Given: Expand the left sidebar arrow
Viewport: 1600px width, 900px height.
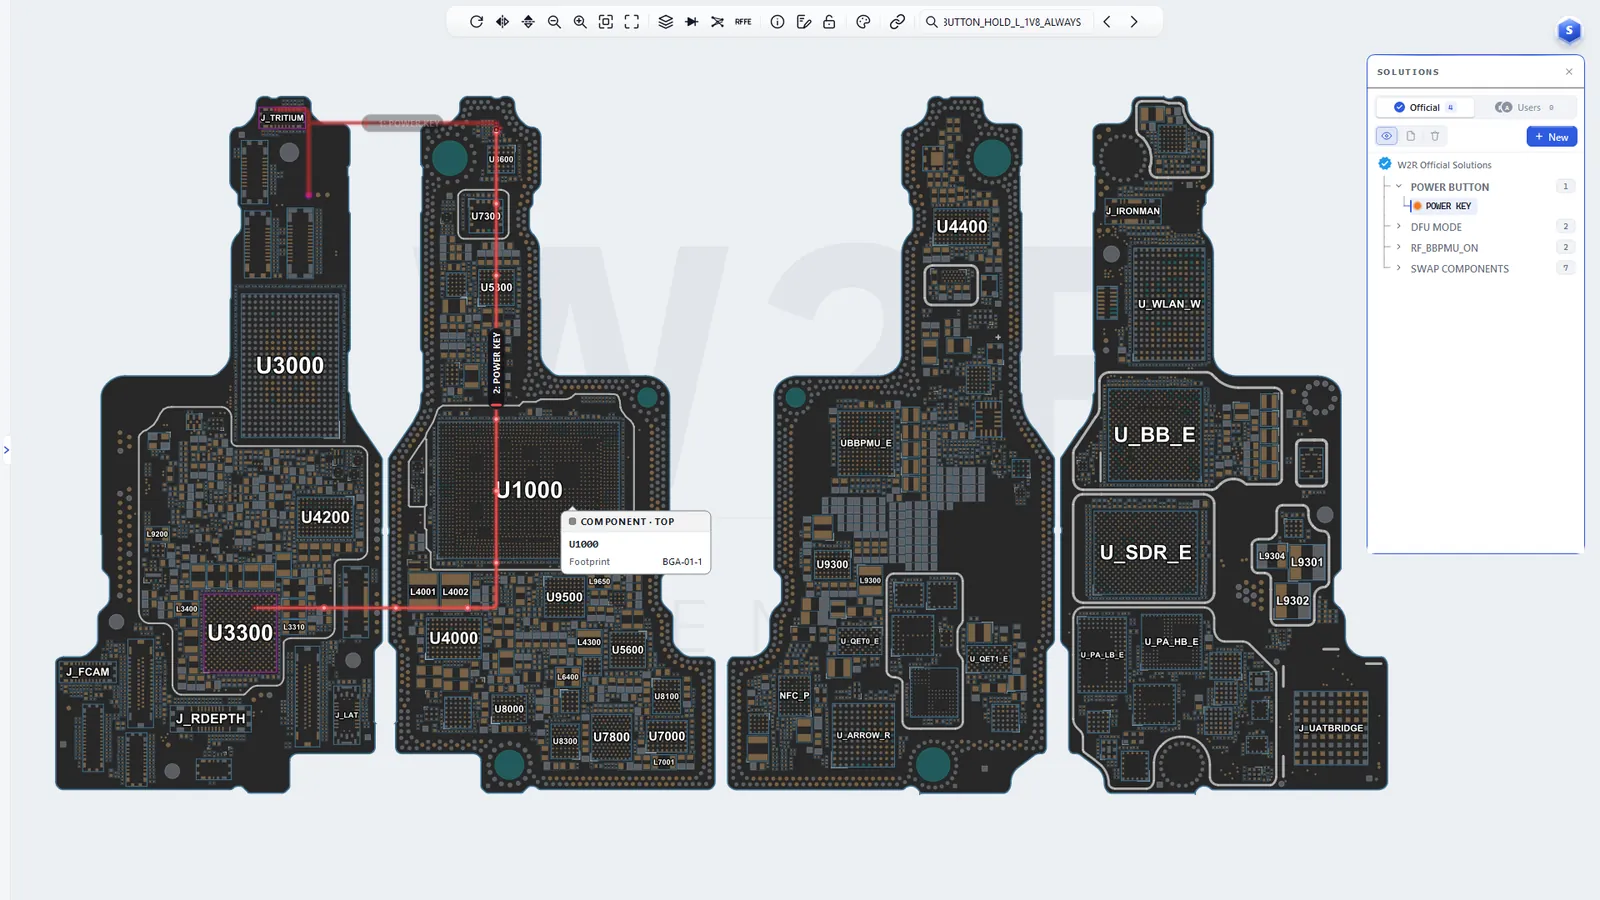Looking at the screenshot, I should [x=6, y=450].
